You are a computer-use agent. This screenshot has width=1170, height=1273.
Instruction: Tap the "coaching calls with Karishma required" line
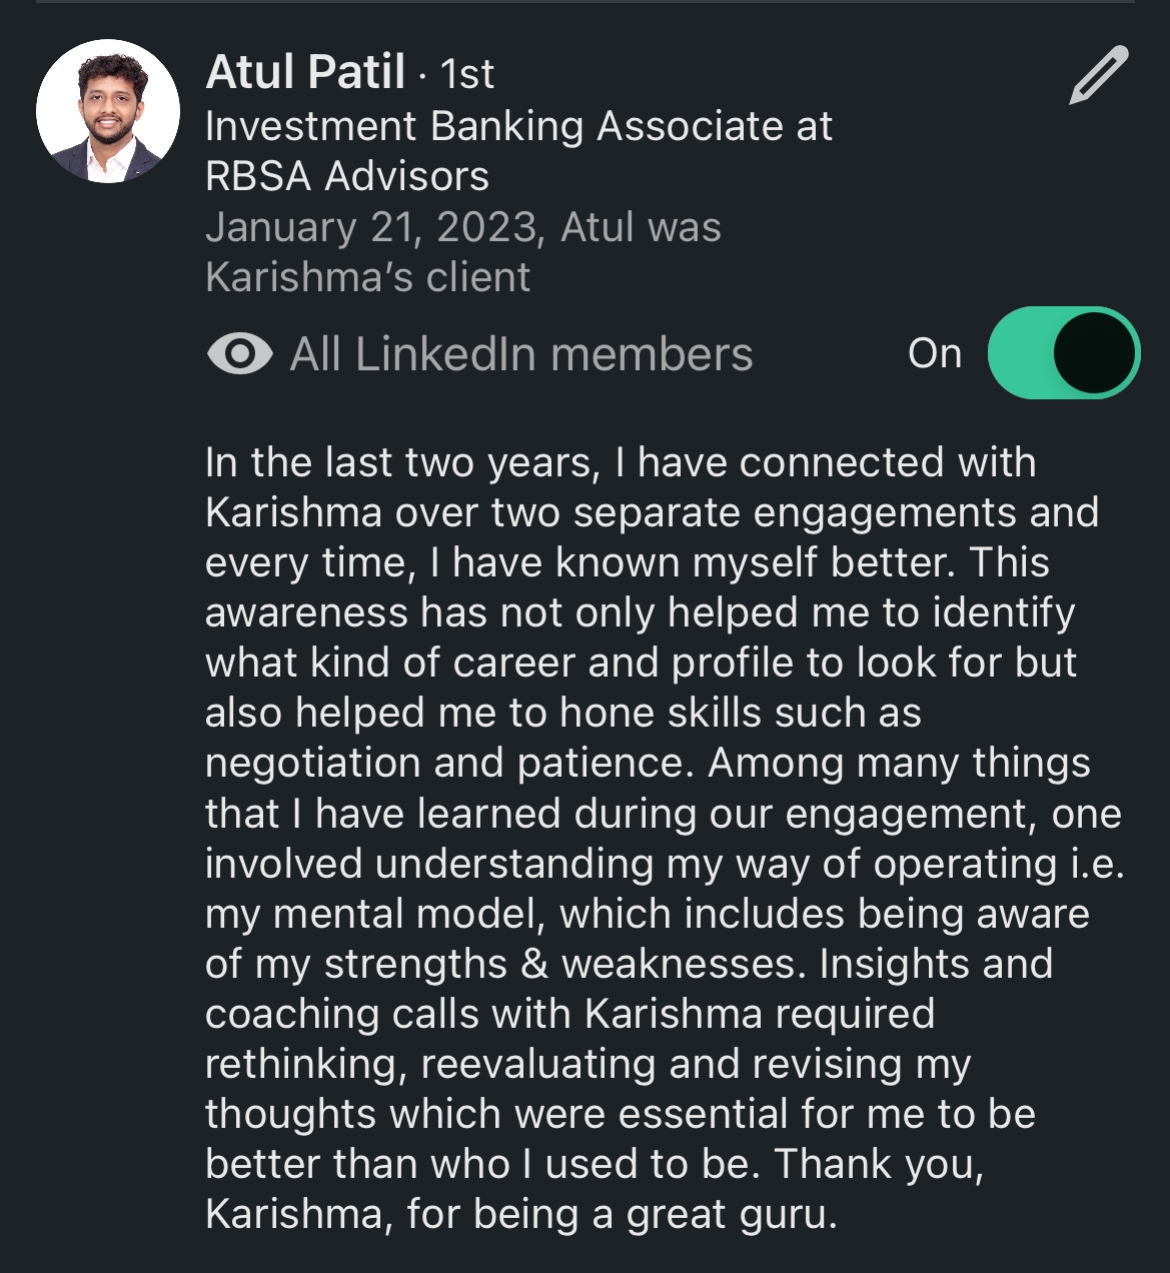570,1014
